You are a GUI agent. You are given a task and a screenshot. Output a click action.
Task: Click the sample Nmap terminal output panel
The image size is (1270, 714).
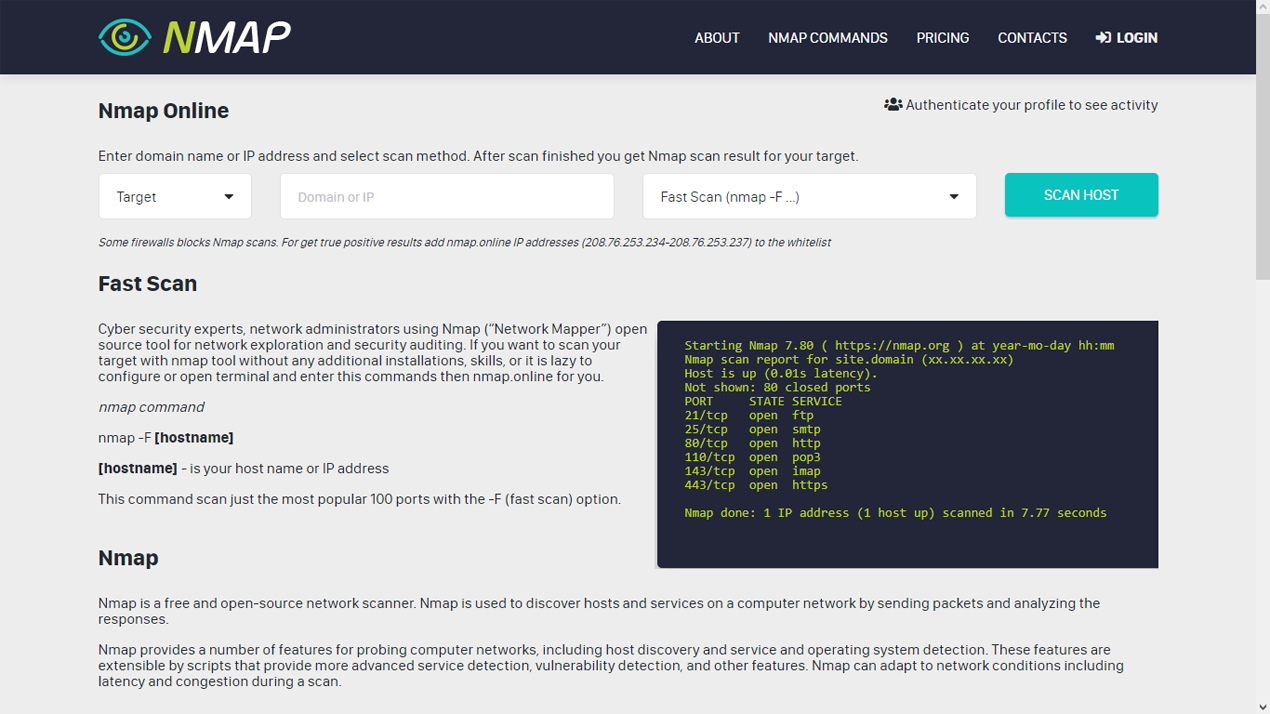tap(907, 444)
